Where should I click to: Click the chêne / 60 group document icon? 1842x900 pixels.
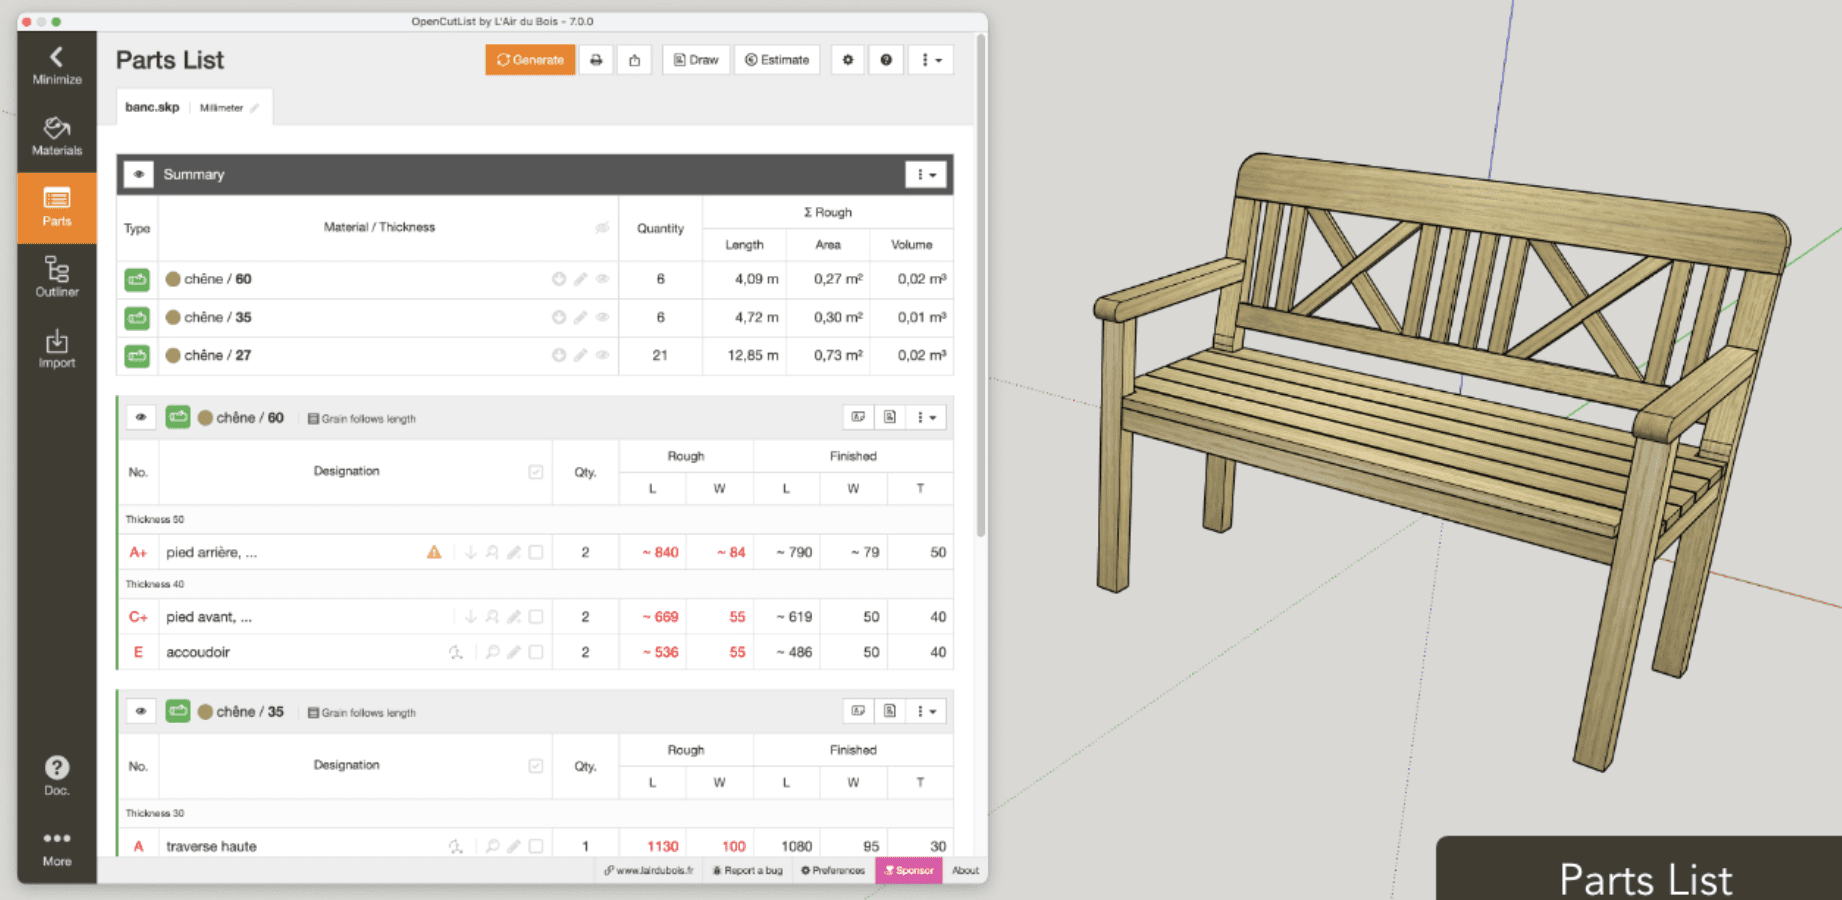(889, 417)
